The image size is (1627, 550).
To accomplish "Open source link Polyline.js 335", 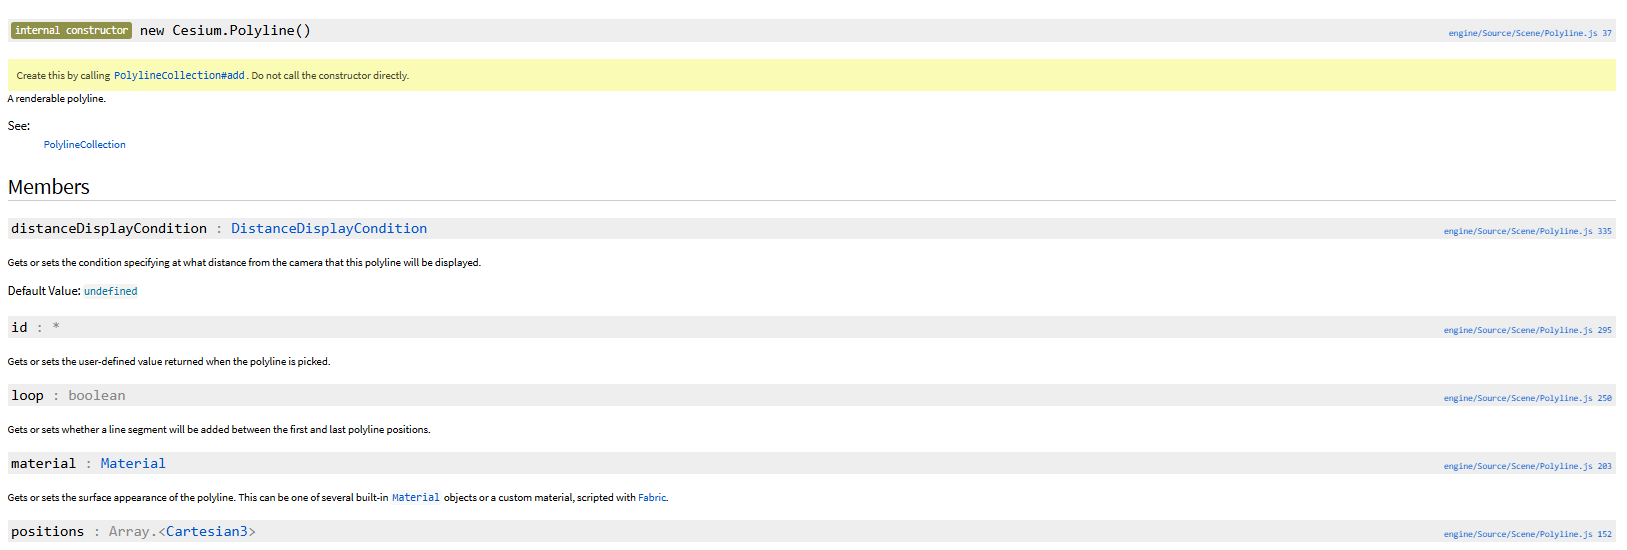I will click(x=1527, y=231).
